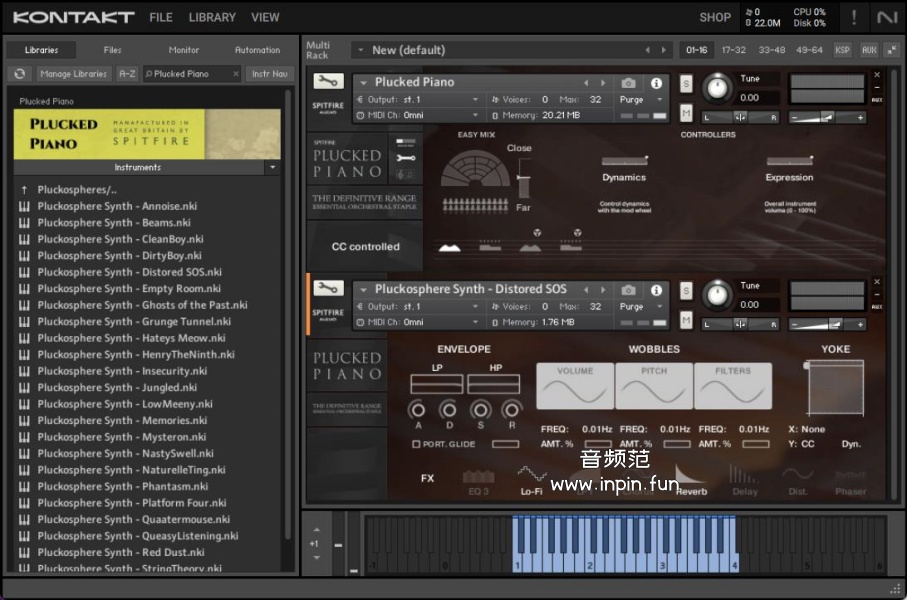Solo the Plucked Piano instrument
The width and height of the screenshot is (907, 600).
click(x=686, y=84)
